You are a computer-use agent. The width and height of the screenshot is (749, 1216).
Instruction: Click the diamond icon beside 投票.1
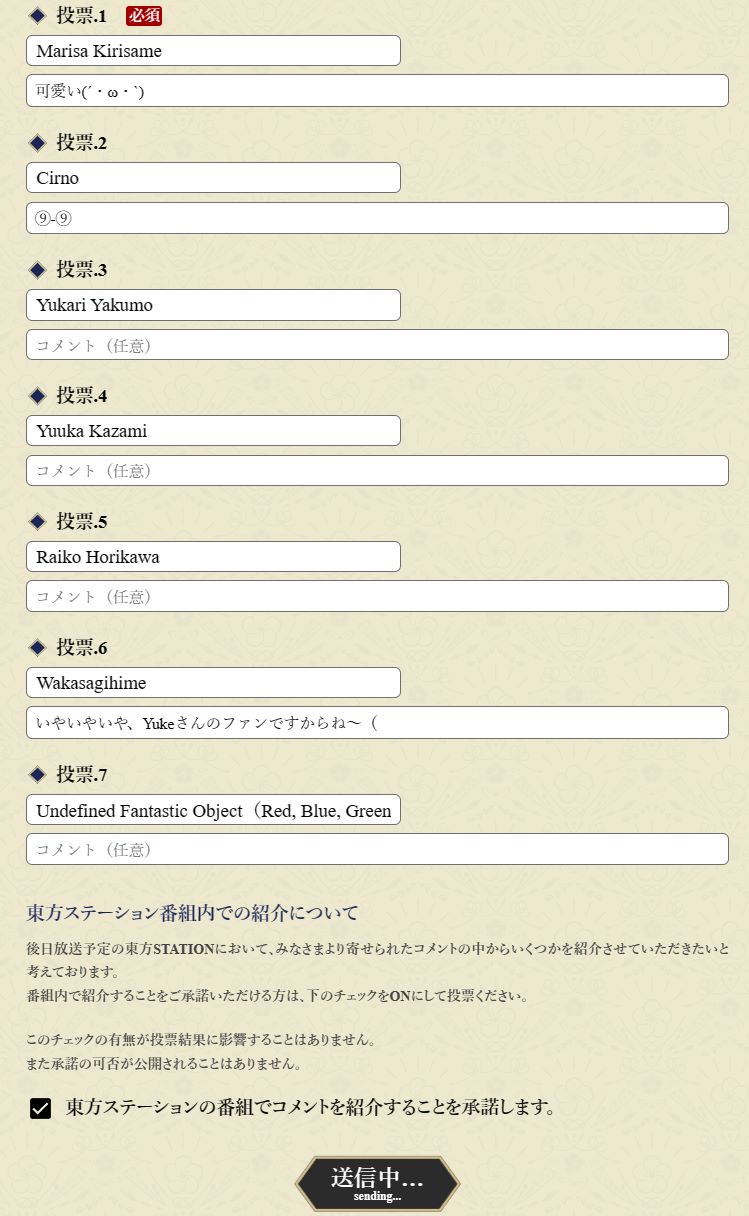(x=38, y=15)
